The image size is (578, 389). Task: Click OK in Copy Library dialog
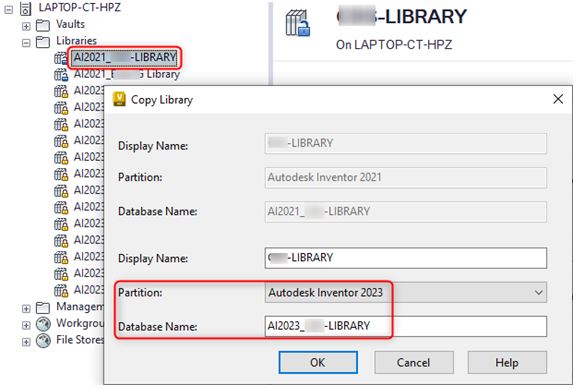(318, 362)
